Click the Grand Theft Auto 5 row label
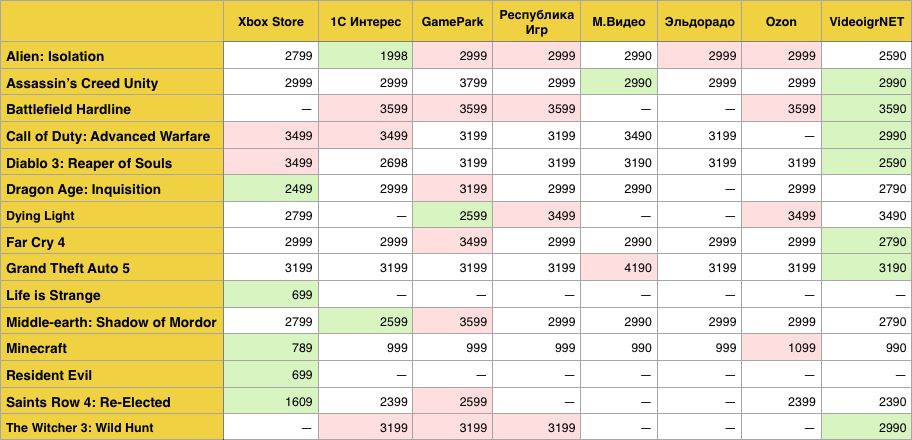This screenshot has width=912, height=440. [68, 268]
